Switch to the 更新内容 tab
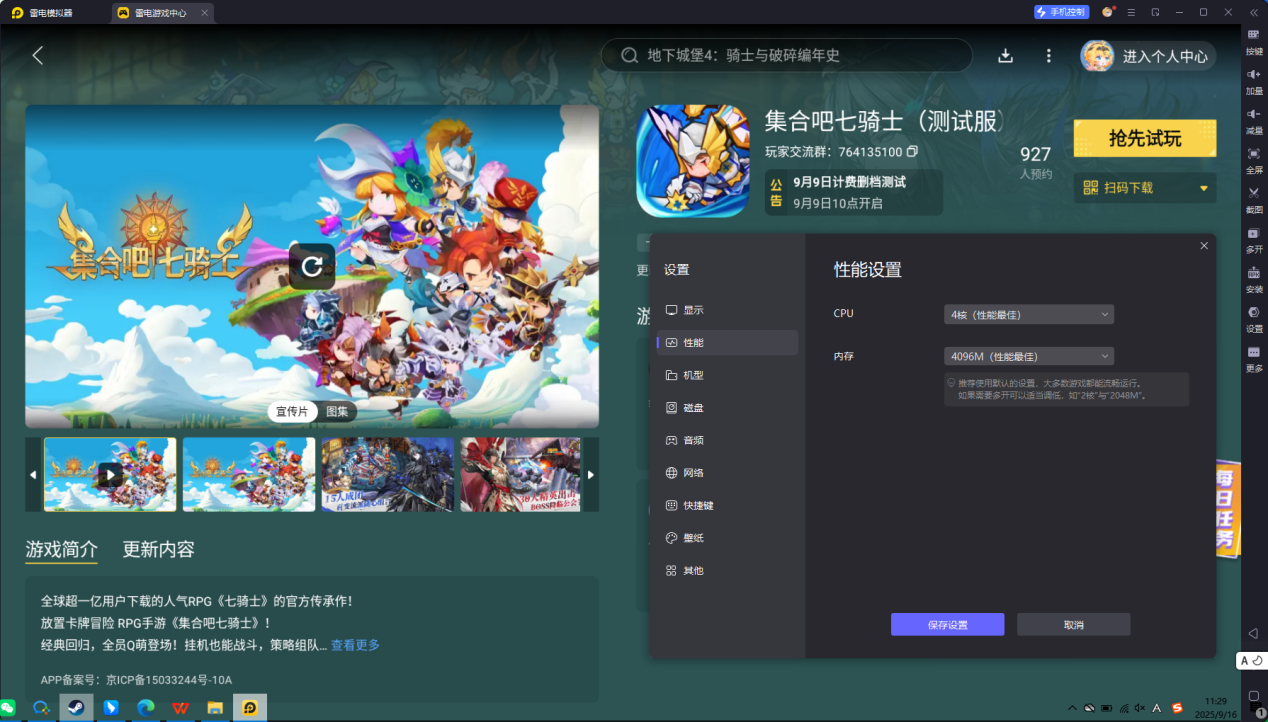Screen dimensions: 1268x722 pyautogui.click(x=157, y=550)
